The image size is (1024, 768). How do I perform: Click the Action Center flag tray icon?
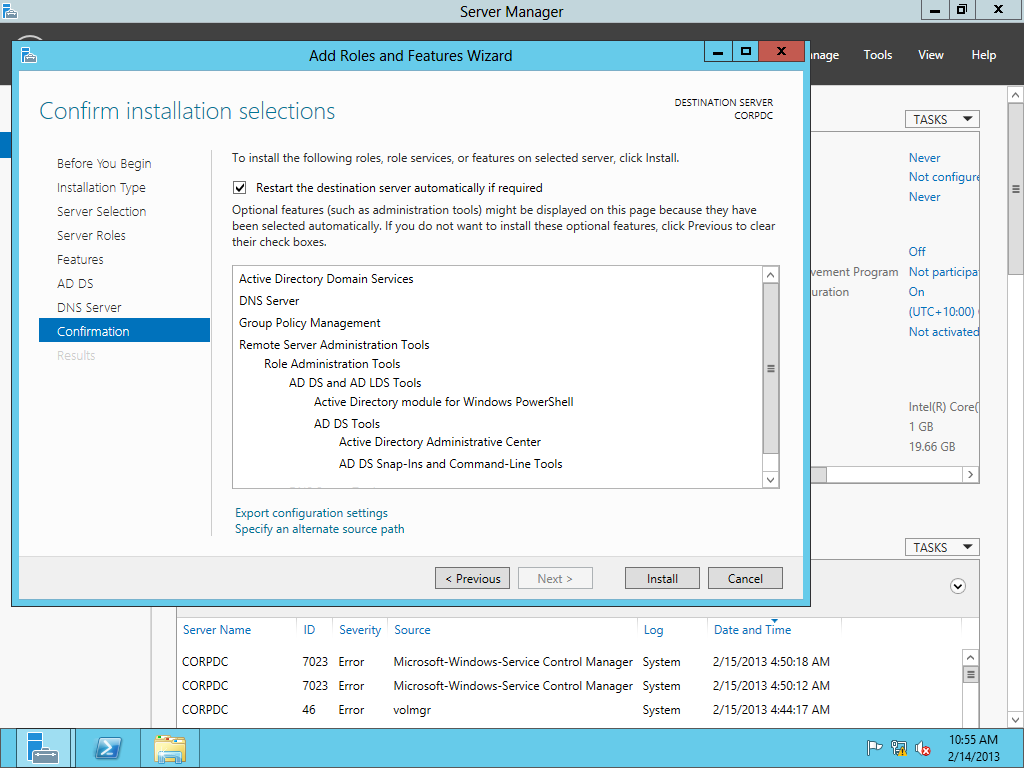pos(874,748)
